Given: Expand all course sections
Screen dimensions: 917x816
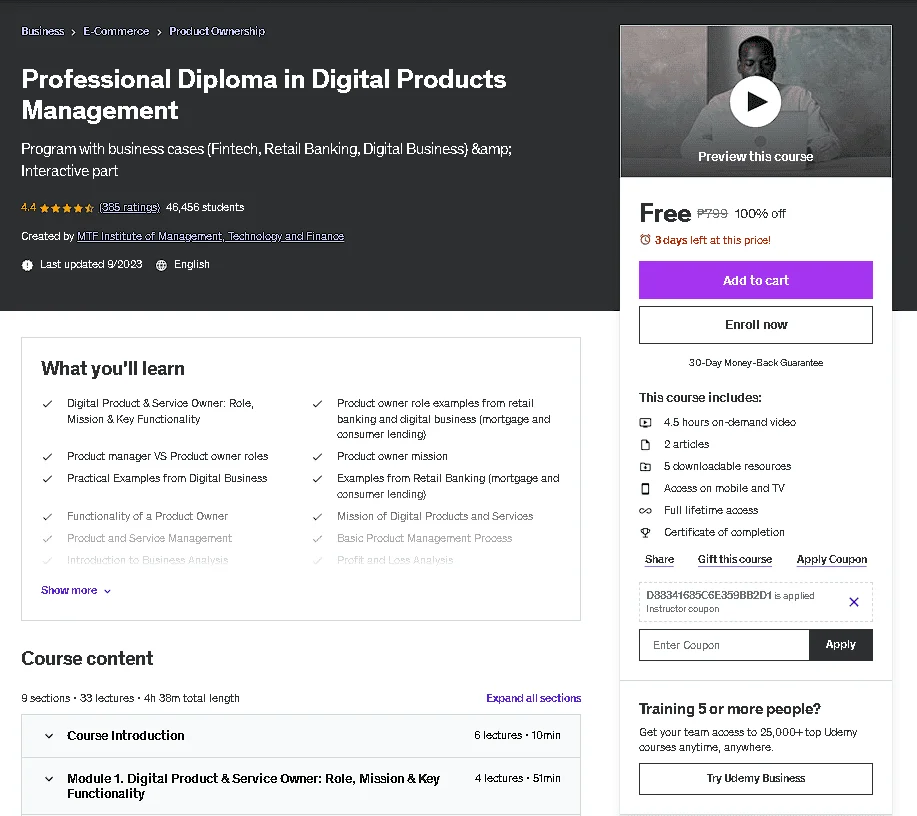Looking at the screenshot, I should pos(533,698).
